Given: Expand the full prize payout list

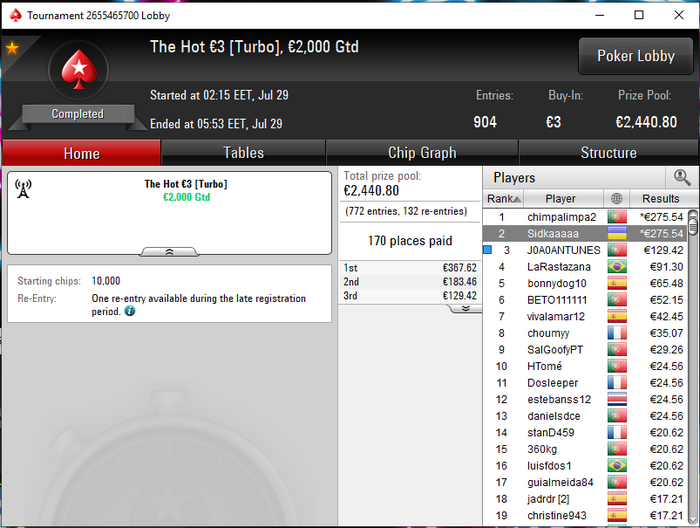Looking at the screenshot, I should (x=466, y=308).
